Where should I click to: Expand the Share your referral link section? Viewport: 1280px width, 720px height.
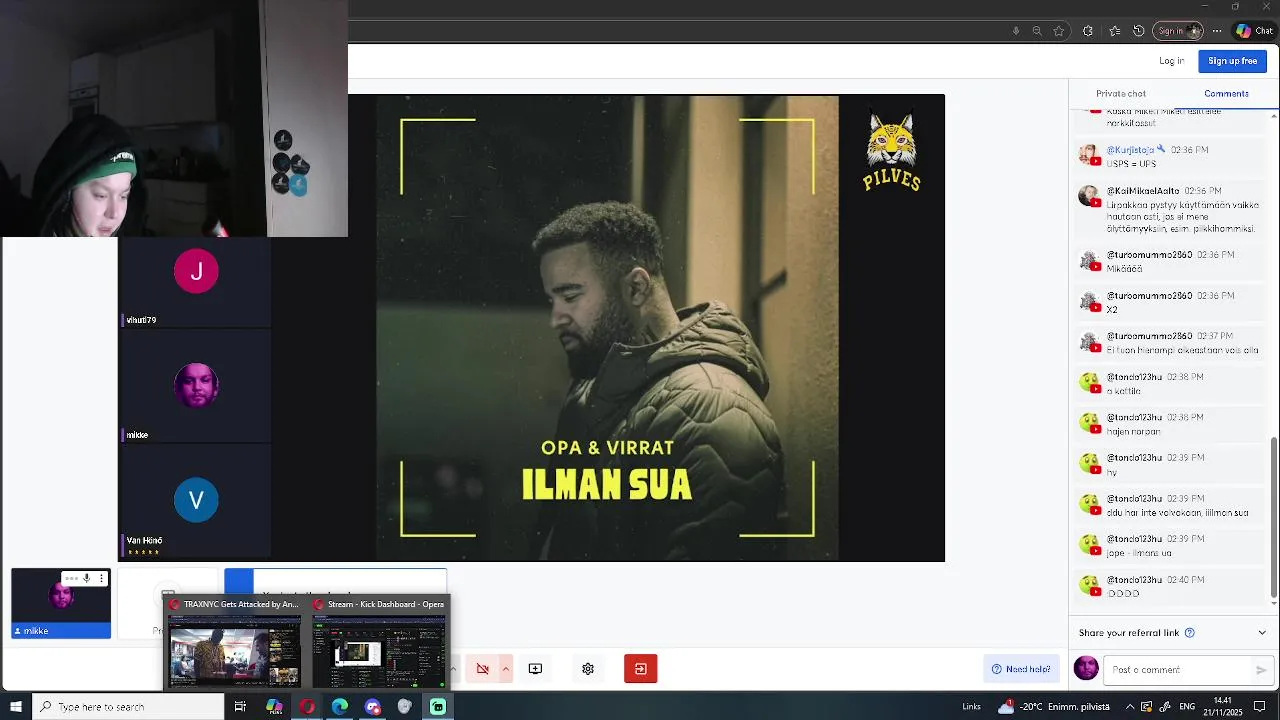coord(1261,632)
